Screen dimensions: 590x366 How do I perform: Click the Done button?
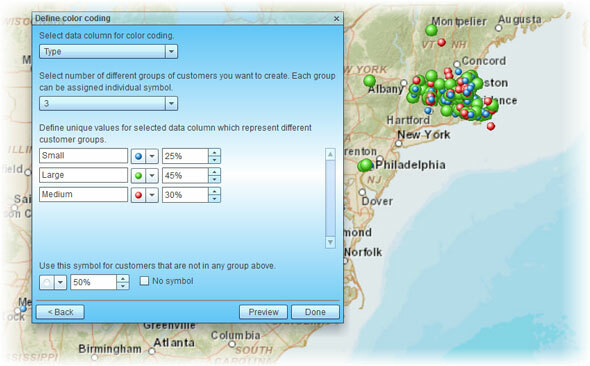pyautogui.click(x=315, y=312)
